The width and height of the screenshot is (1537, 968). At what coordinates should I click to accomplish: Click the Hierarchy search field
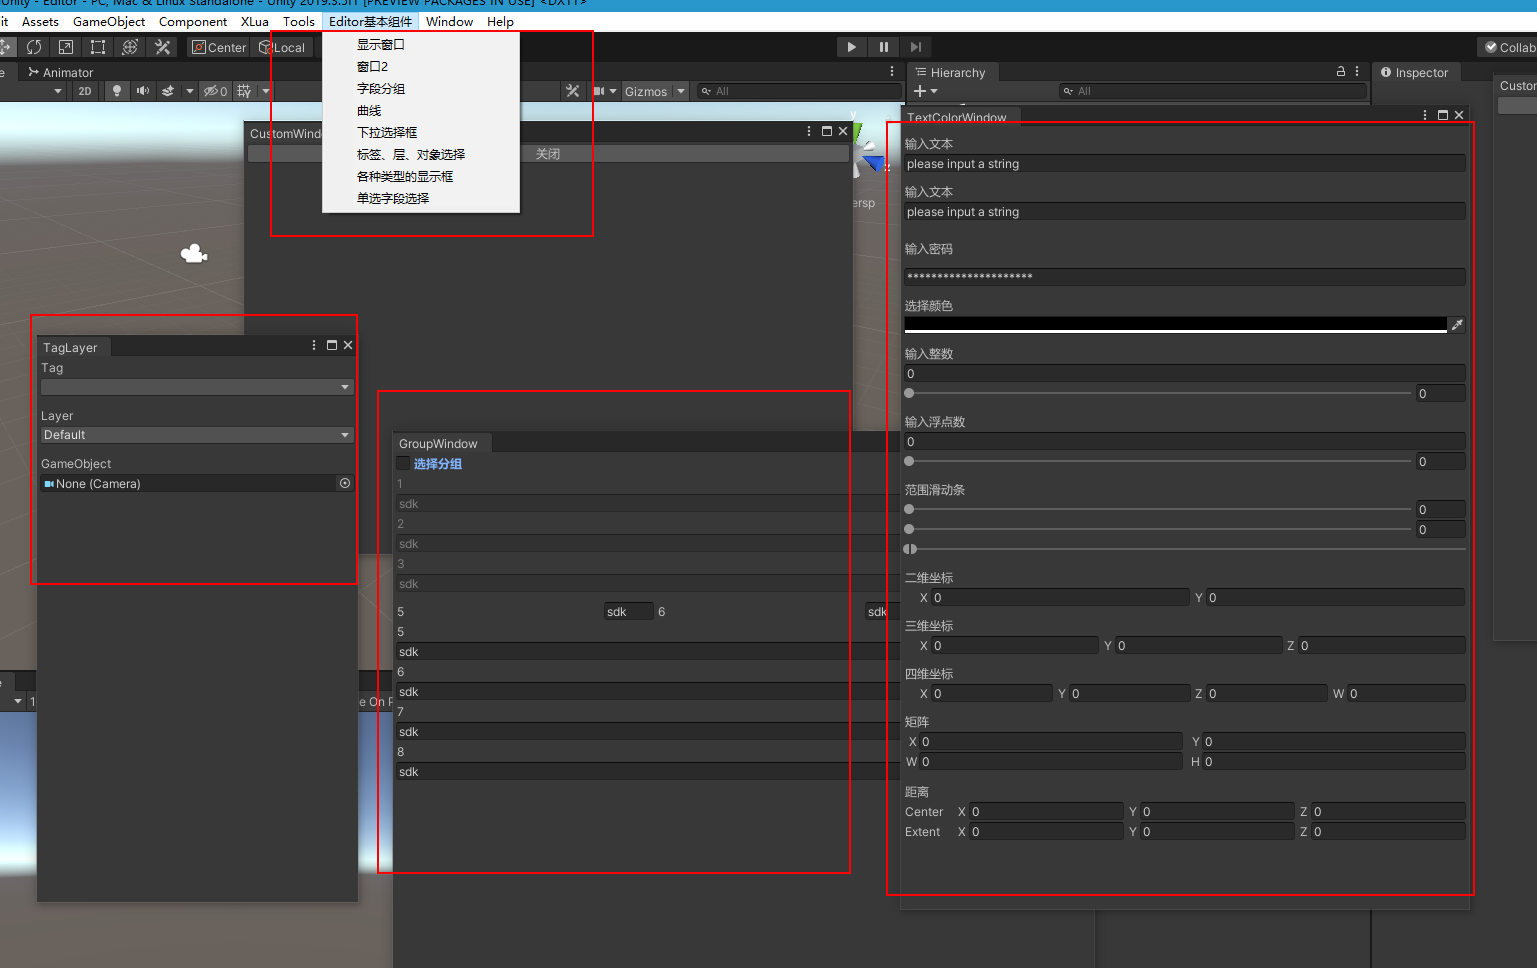pyautogui.click(x=1212, y=91)
